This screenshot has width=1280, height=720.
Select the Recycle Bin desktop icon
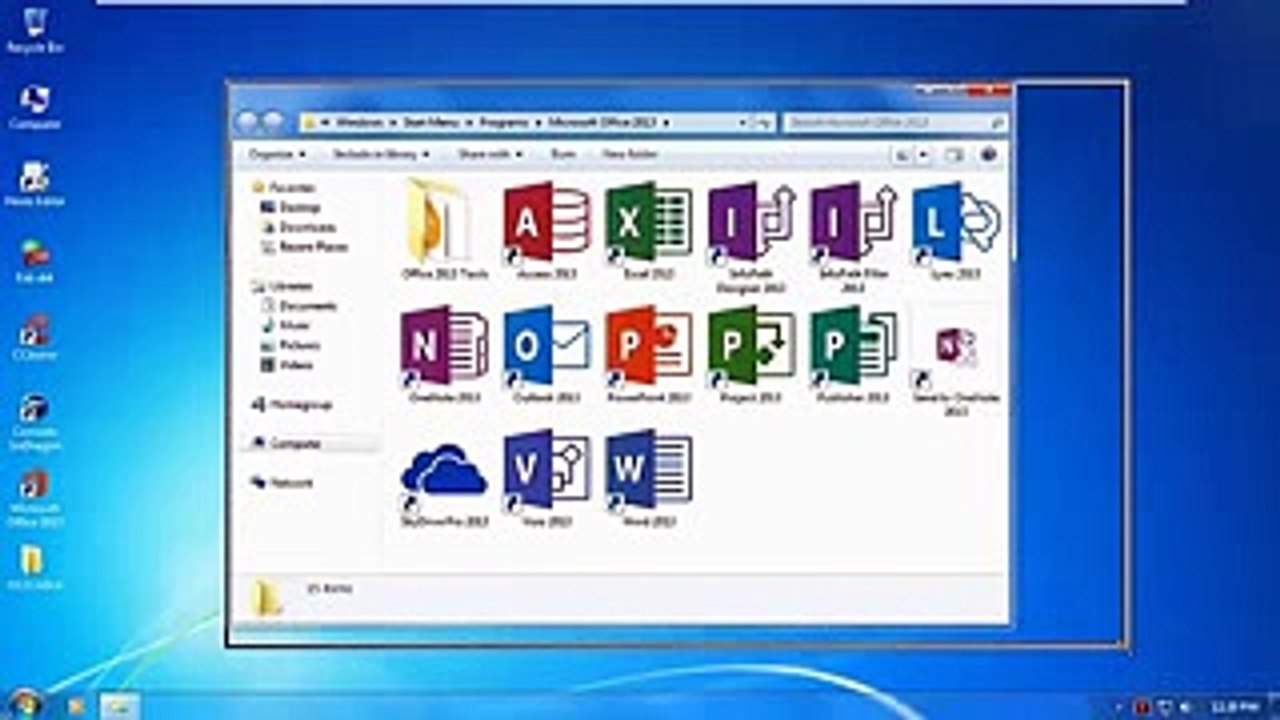[35, 31]
